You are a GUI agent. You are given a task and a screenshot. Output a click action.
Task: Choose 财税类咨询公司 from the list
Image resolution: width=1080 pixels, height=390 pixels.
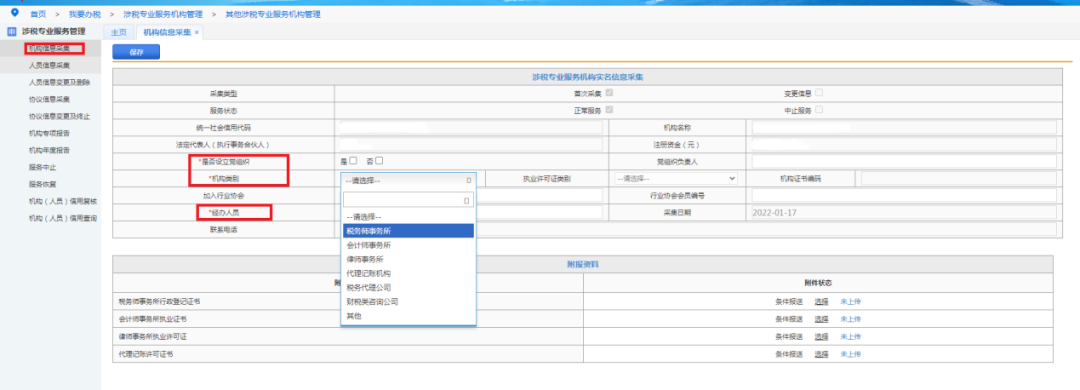point(408,302)
